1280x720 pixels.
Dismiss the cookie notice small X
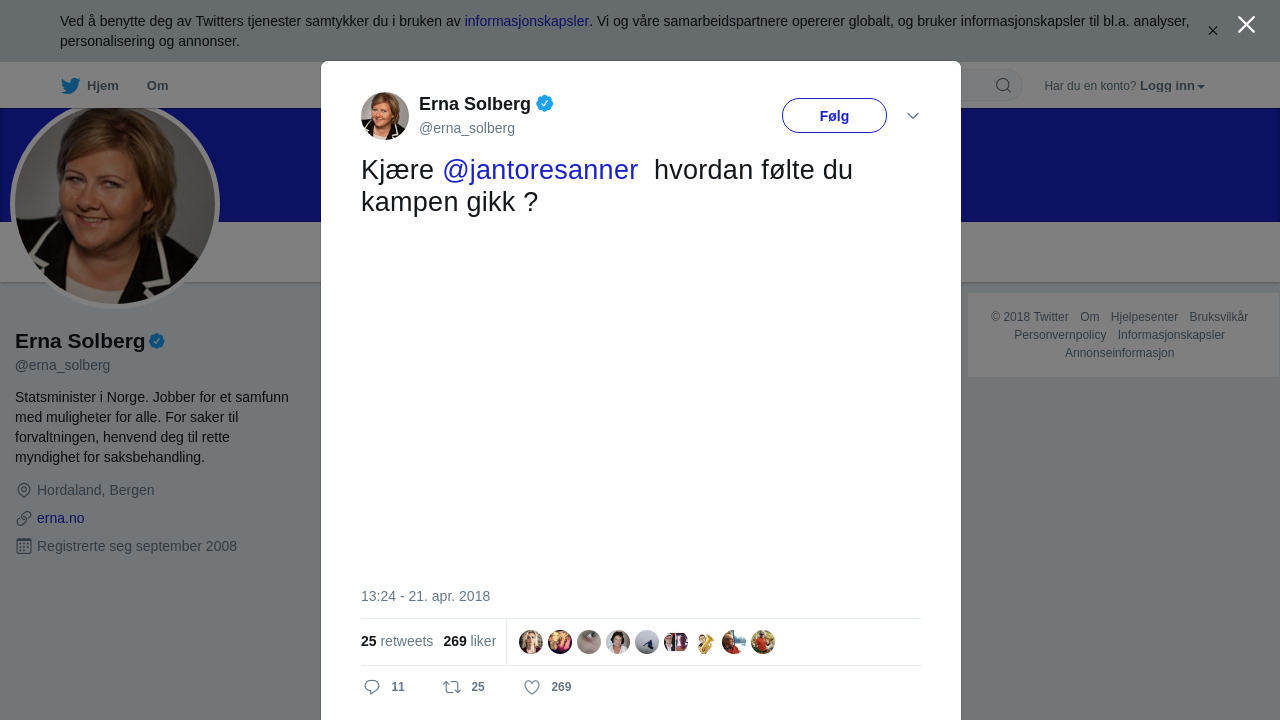pyautogui.click(x=1213, y=31)
